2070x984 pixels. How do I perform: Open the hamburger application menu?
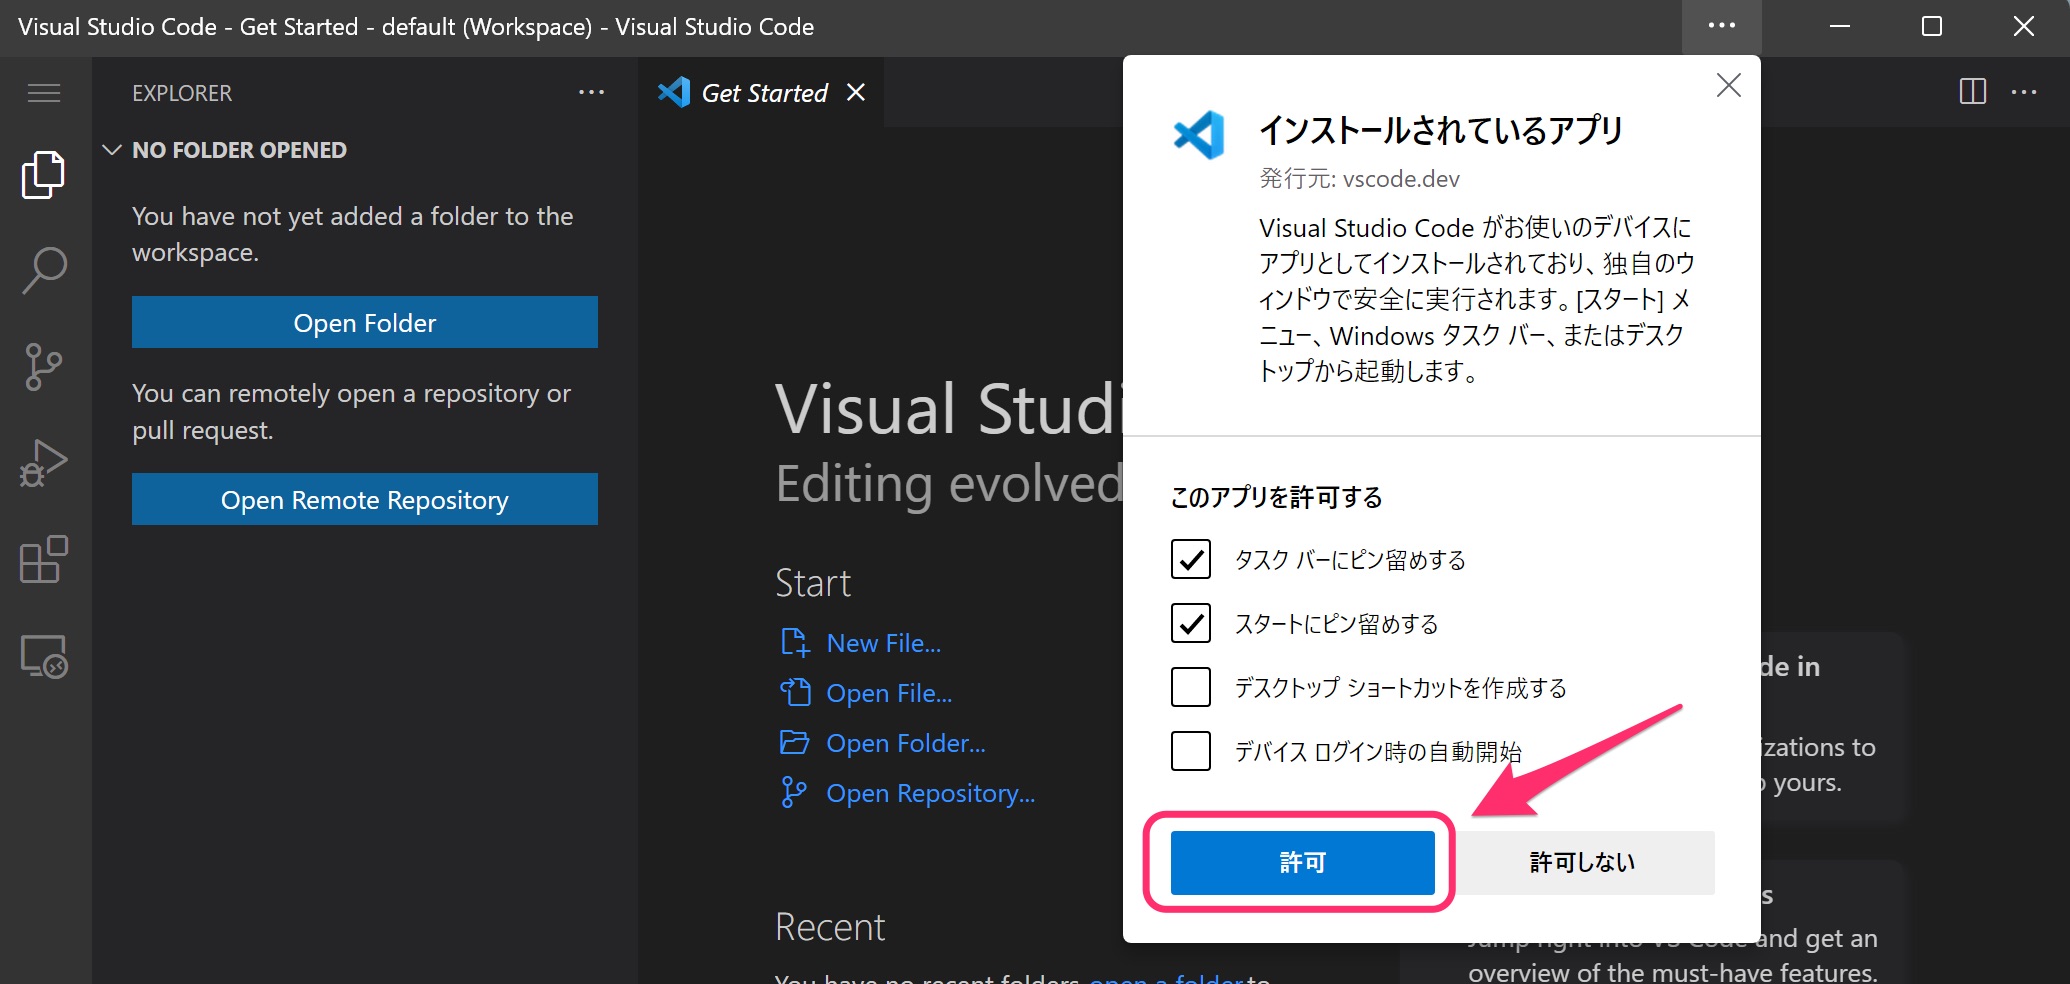pyautogui.click(x=44, y=93)
